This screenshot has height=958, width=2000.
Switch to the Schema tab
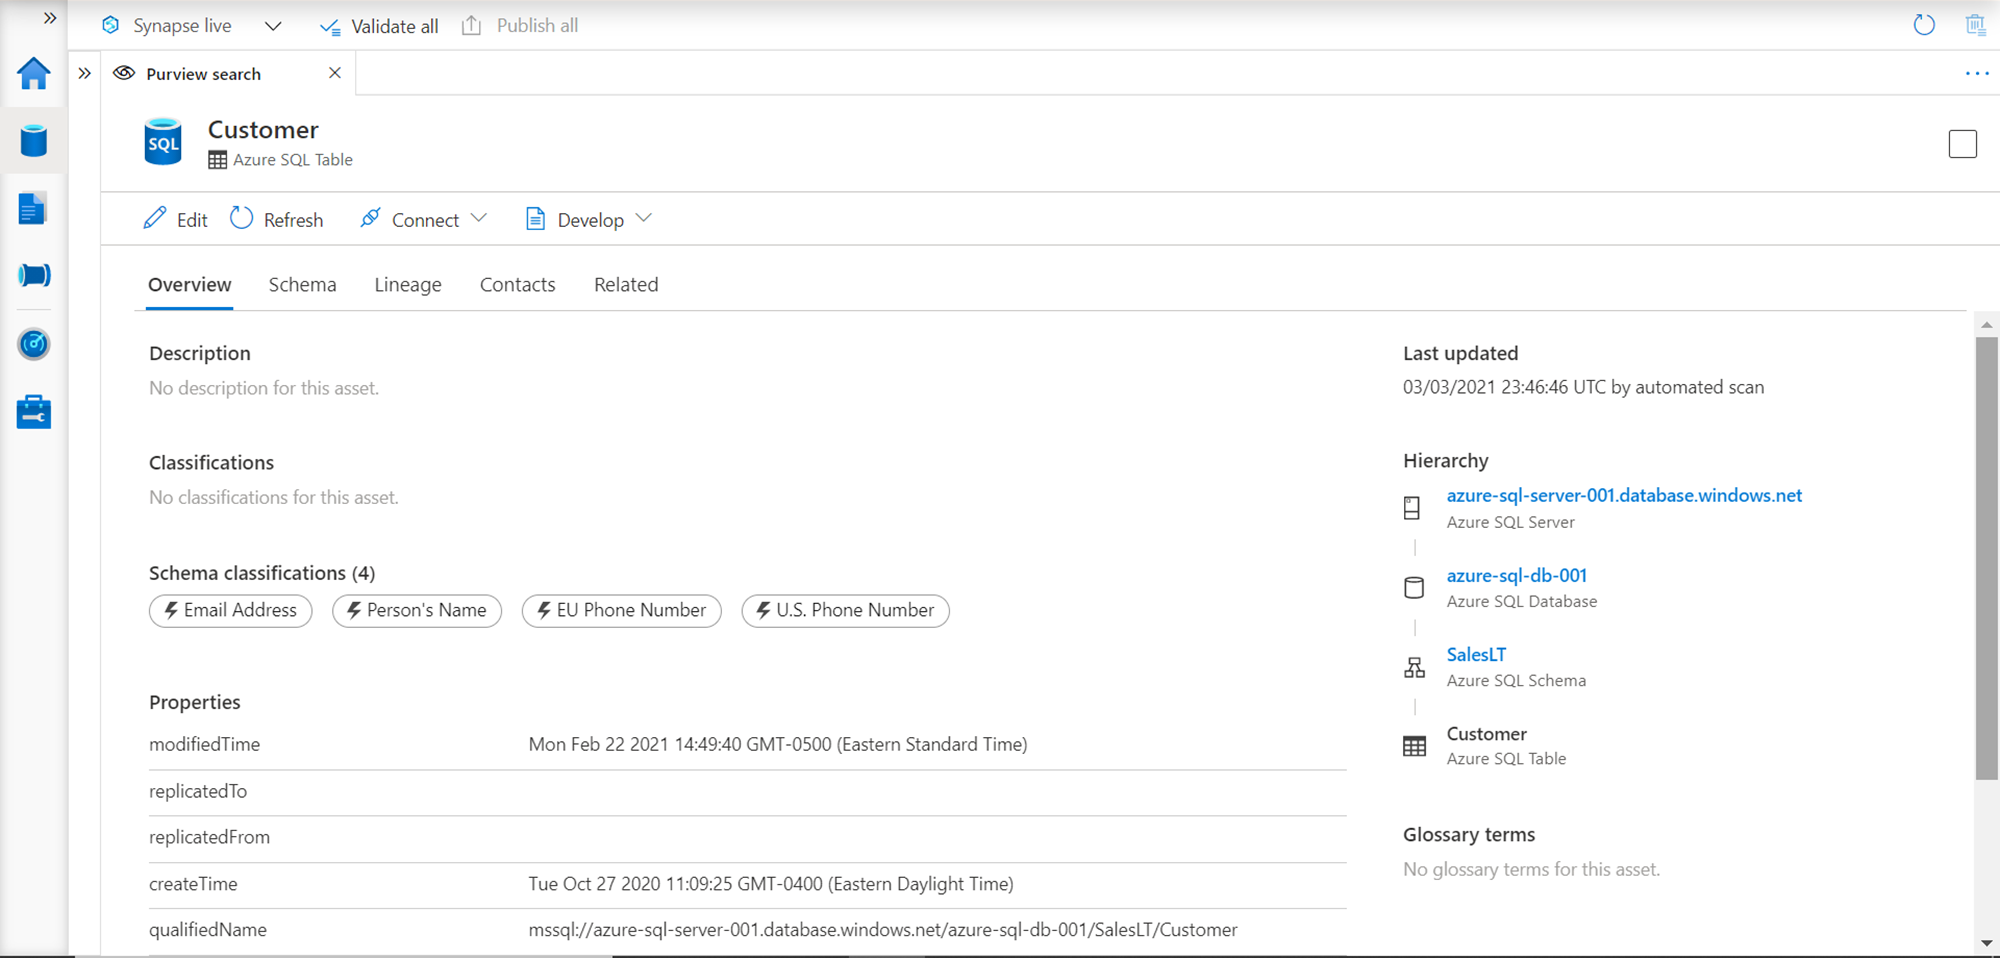click(x=303, y=285)
